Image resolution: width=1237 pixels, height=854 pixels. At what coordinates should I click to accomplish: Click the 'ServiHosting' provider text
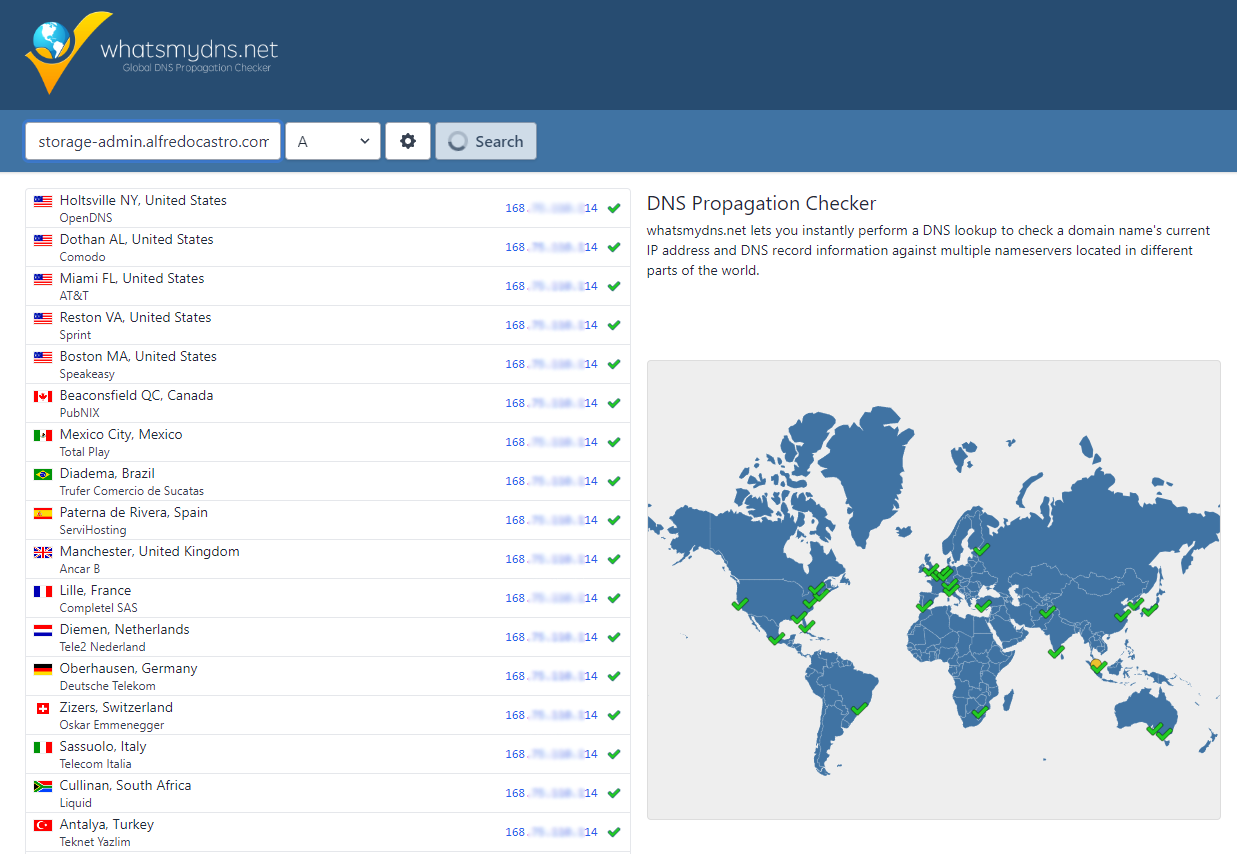[93, 530]
